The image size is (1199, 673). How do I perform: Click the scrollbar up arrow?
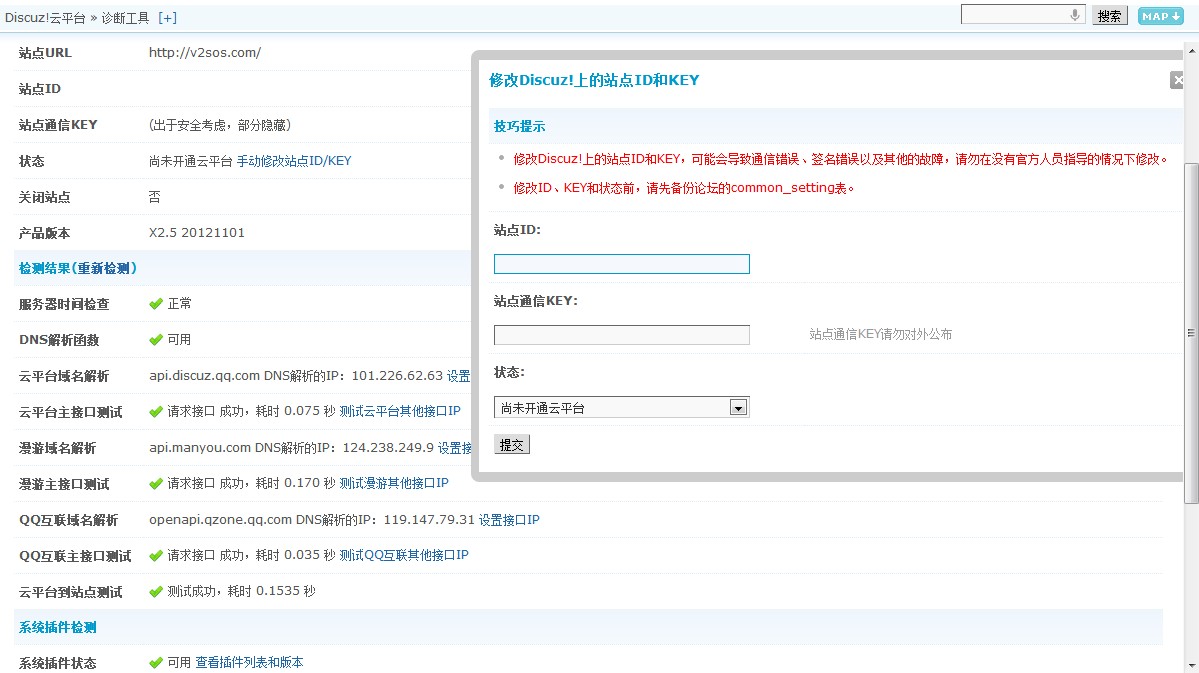click(x=1191, y=51)
